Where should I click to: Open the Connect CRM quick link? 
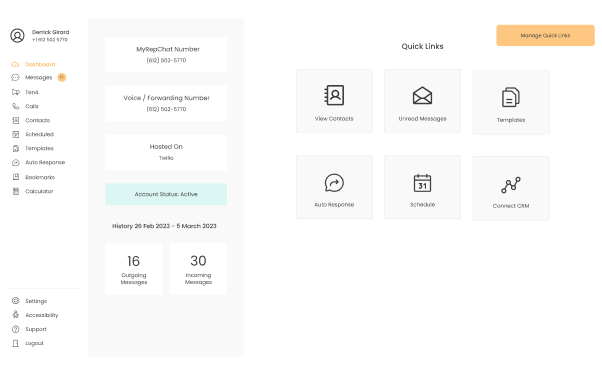click(x=511, y=188)
